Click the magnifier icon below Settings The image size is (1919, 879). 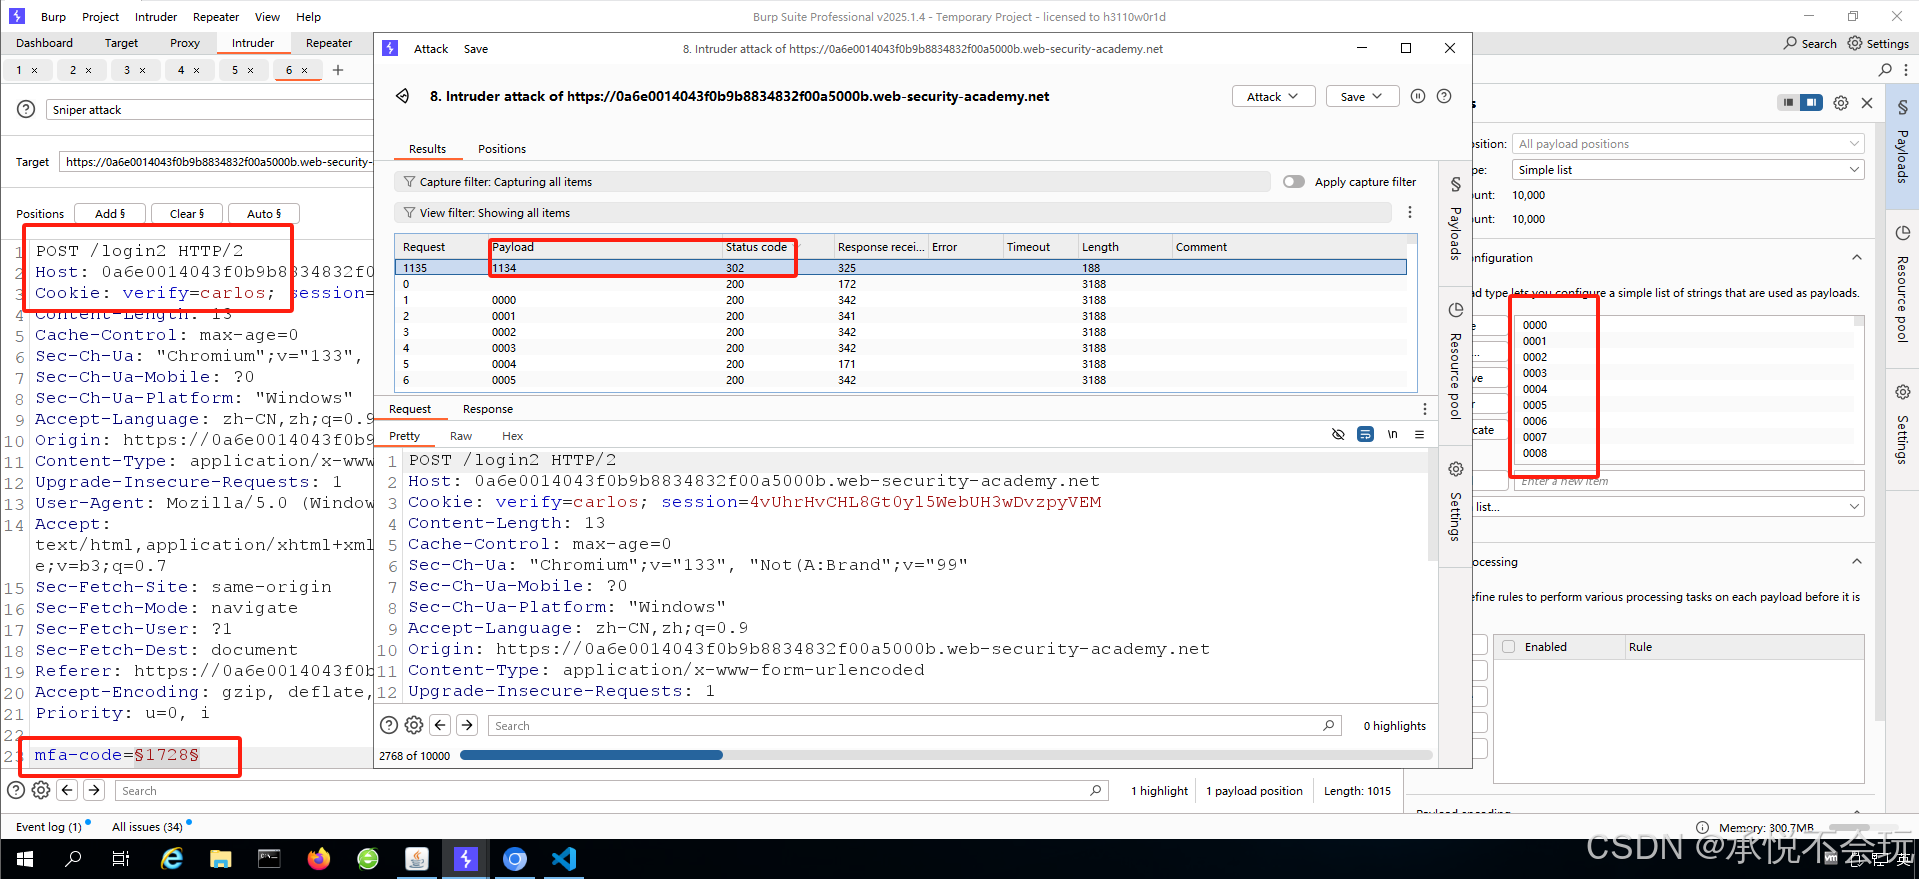click(x=1885, y=70)
